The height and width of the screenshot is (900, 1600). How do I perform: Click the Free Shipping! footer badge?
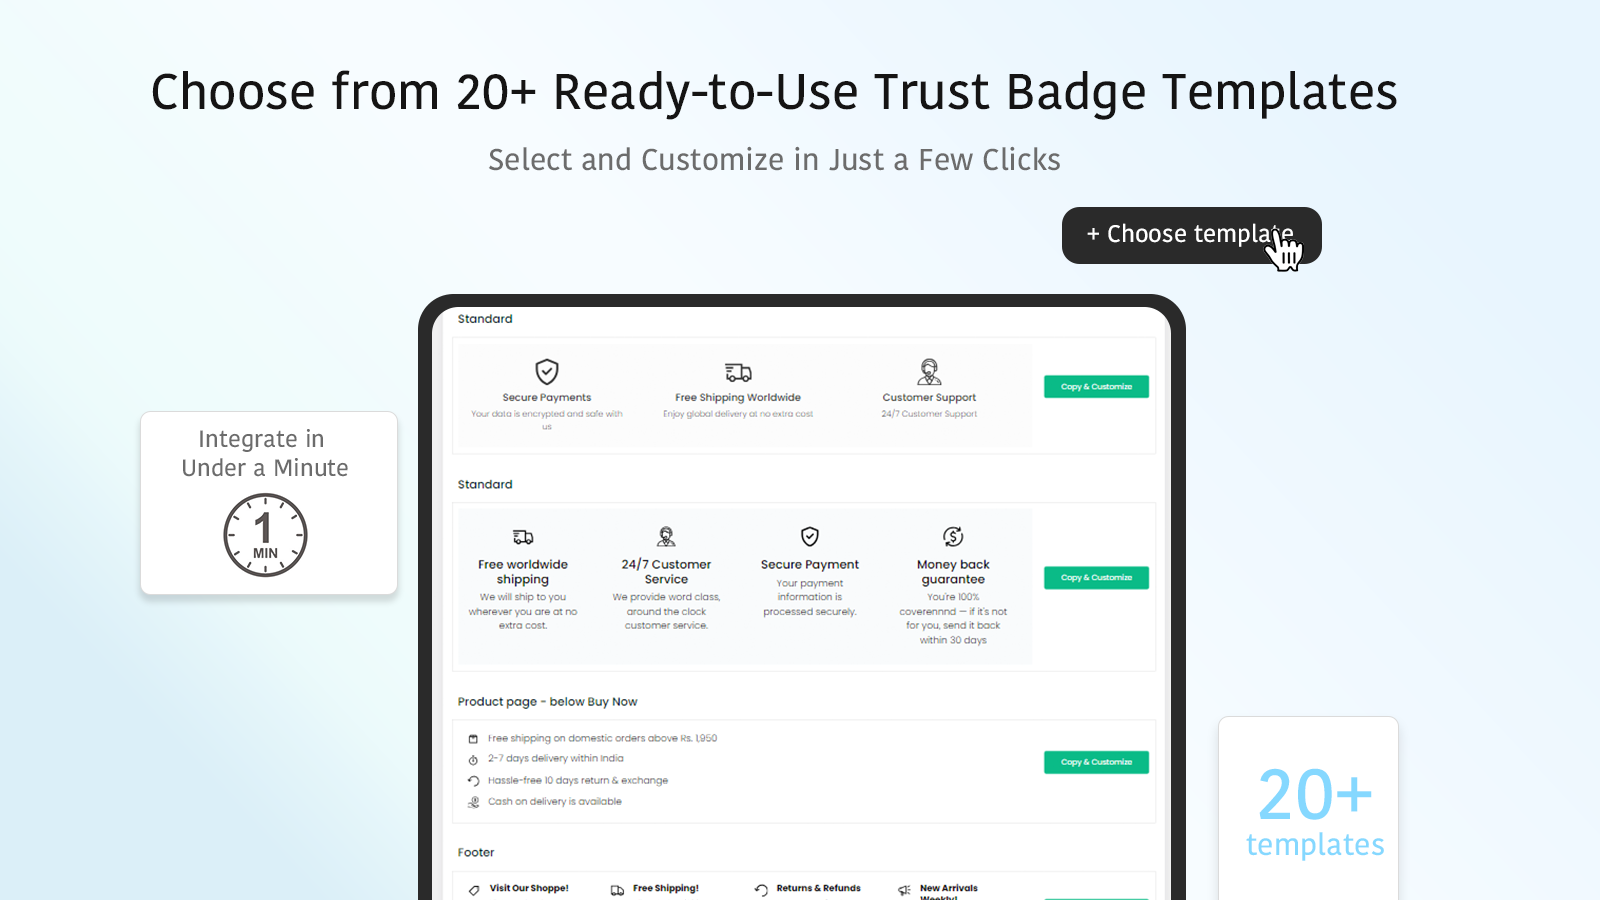click(655, 888)
